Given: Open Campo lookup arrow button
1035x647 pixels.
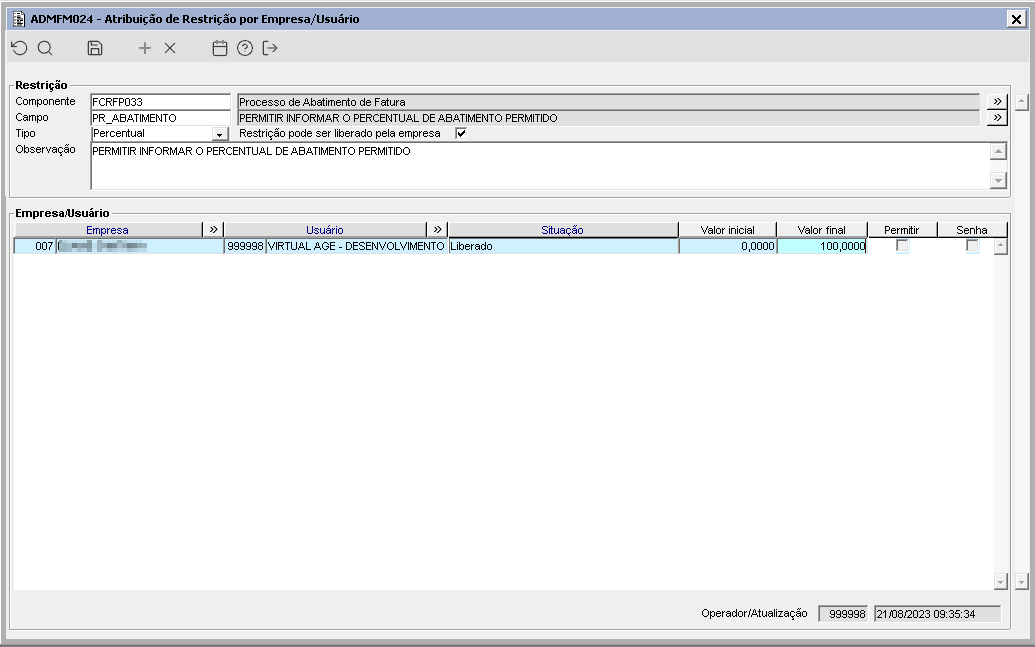Looking at the screenshot, I should [997, 118].
